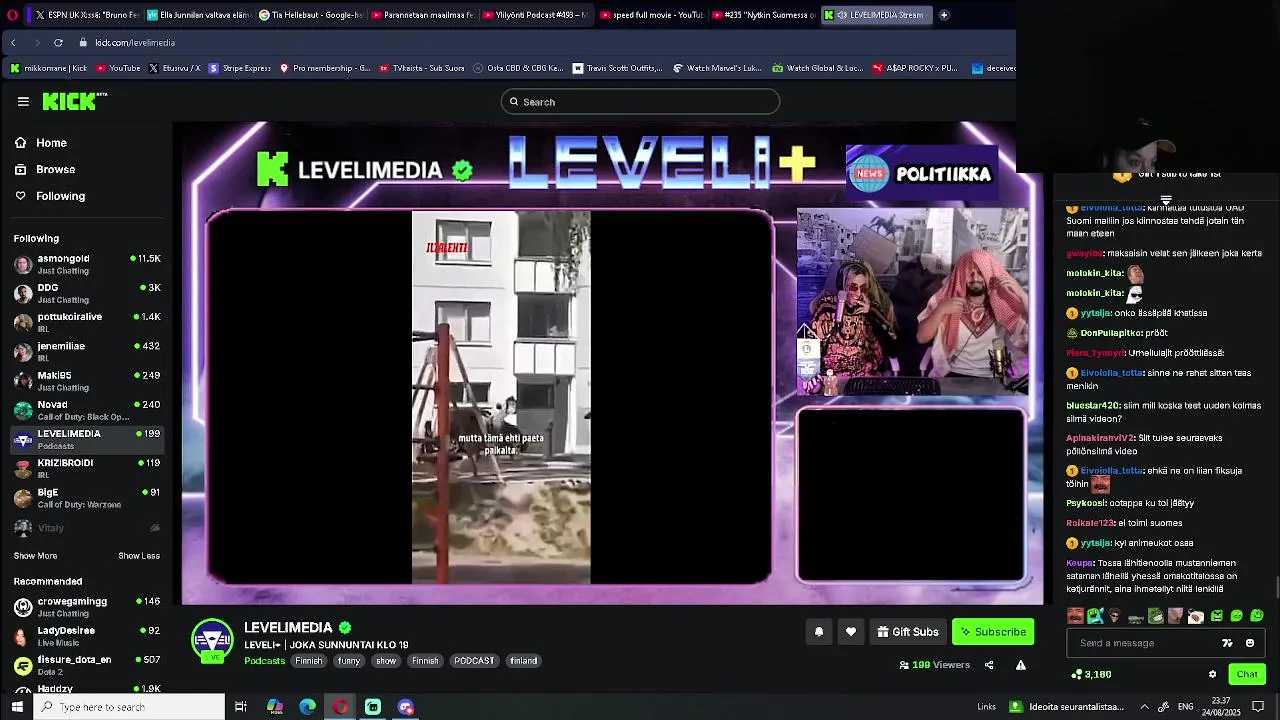The height and width of the screenshot is (720, 1280).
Task: Click the notification bell icon under the stream
Action: [819, 632]
